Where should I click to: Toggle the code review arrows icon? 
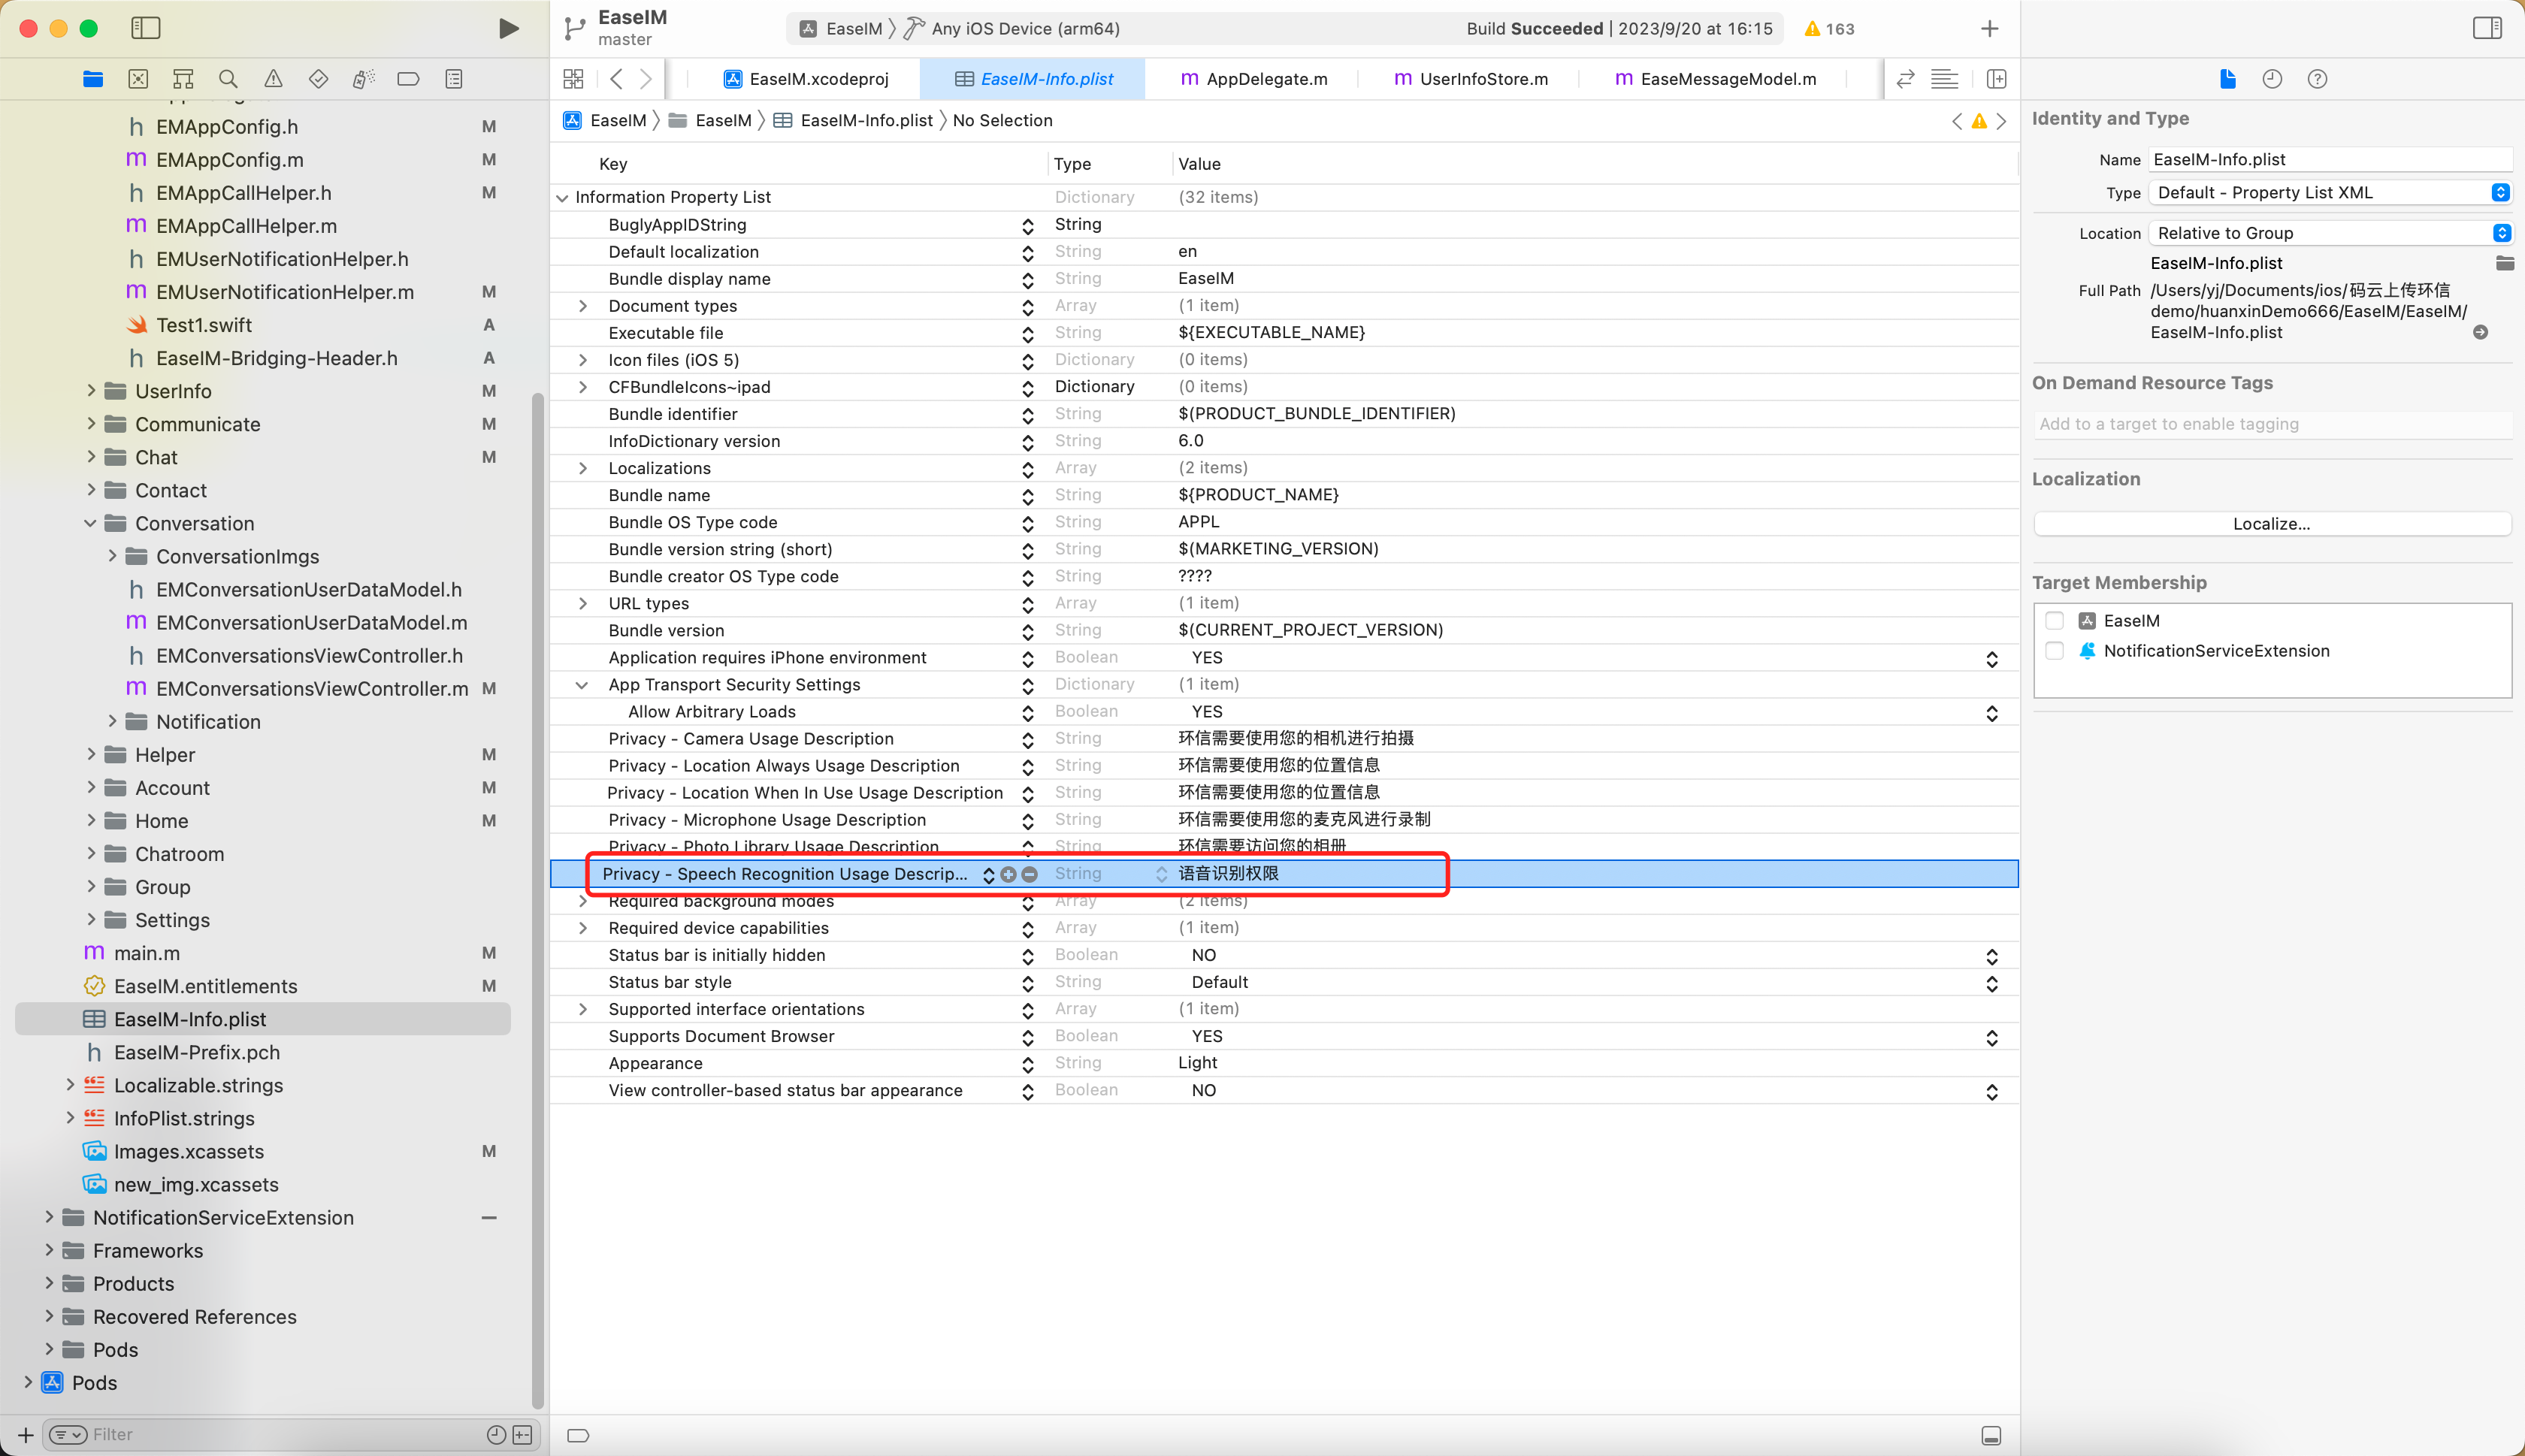click(1905, 79)
